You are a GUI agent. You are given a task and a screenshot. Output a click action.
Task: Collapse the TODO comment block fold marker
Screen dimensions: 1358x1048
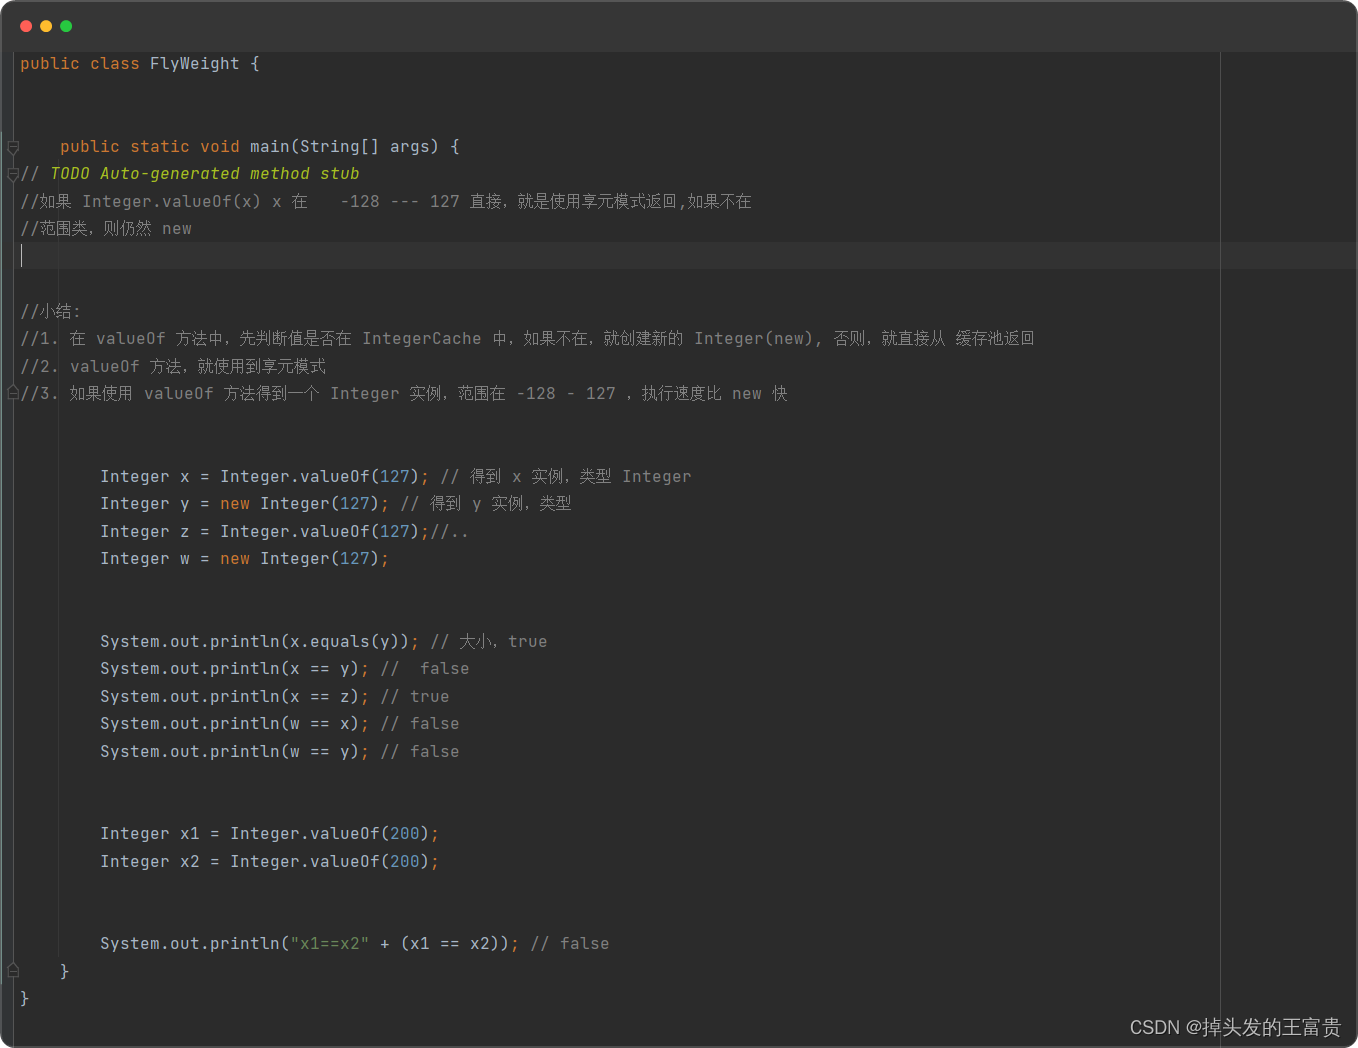[x=13, y=174]
